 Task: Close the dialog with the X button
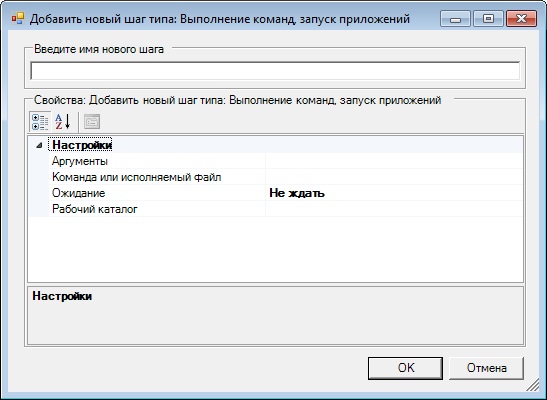521,19
